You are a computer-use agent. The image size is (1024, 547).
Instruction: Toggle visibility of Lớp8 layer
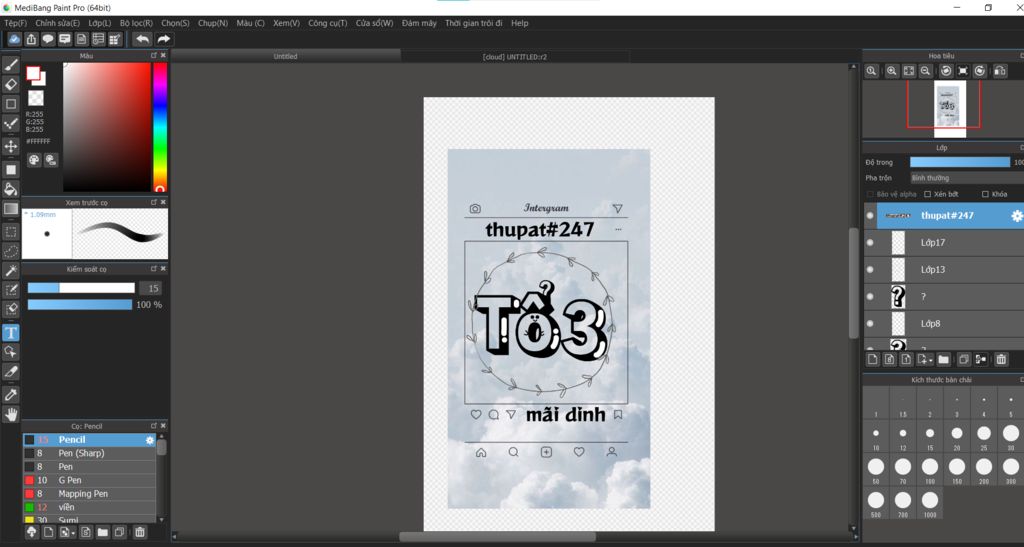[x=870, y=324]
